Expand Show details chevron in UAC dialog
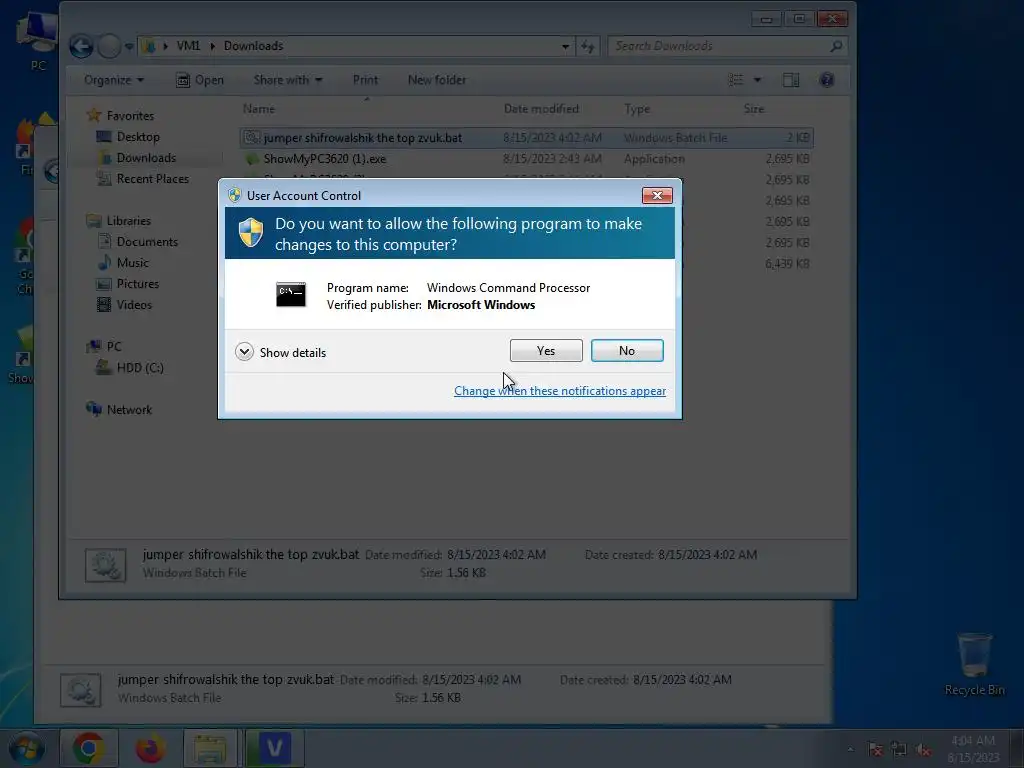This screenshot has width=1024, height=768. pos(244,352)
